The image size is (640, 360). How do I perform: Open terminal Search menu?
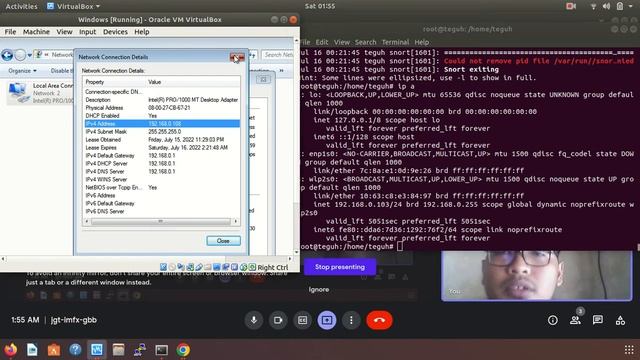pyautogui.click(x=365, y=42)
